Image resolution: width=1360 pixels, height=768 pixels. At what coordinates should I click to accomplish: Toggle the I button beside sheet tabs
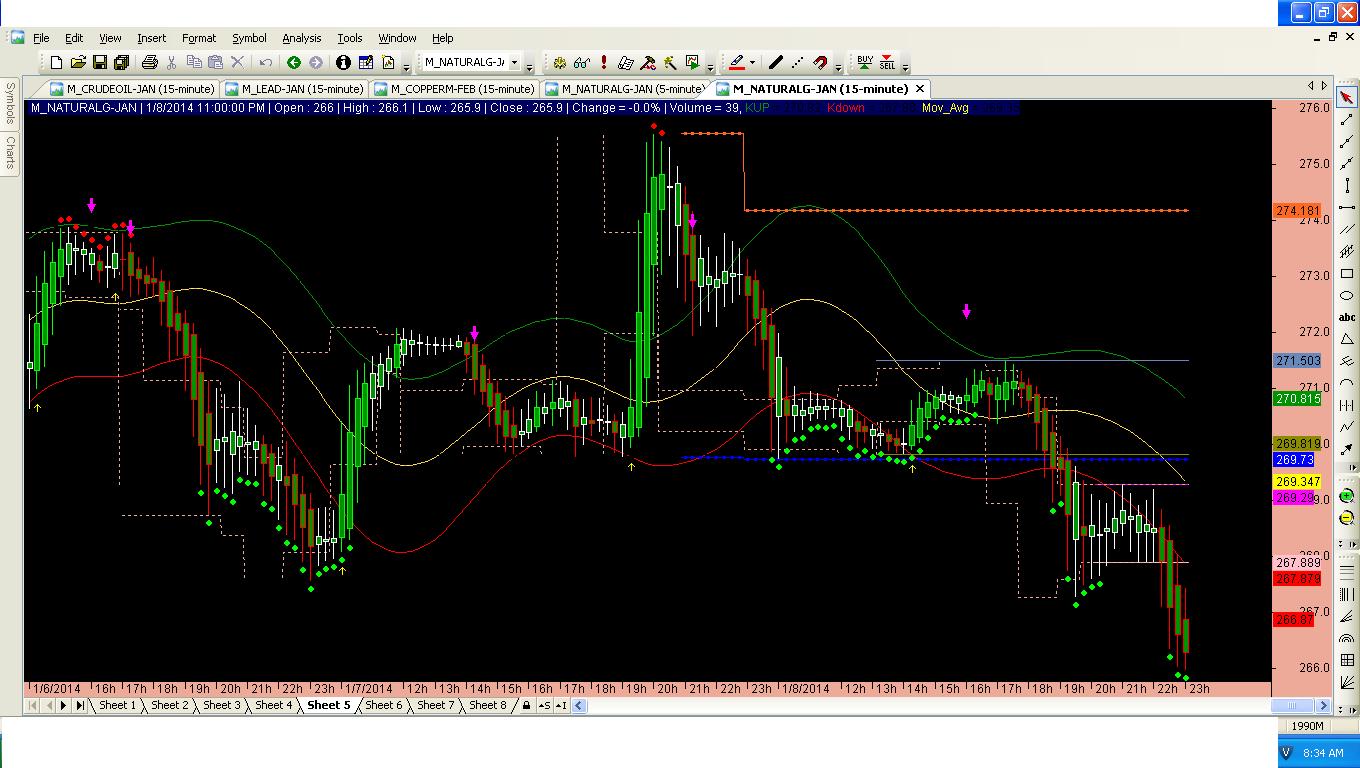(561, 705)
